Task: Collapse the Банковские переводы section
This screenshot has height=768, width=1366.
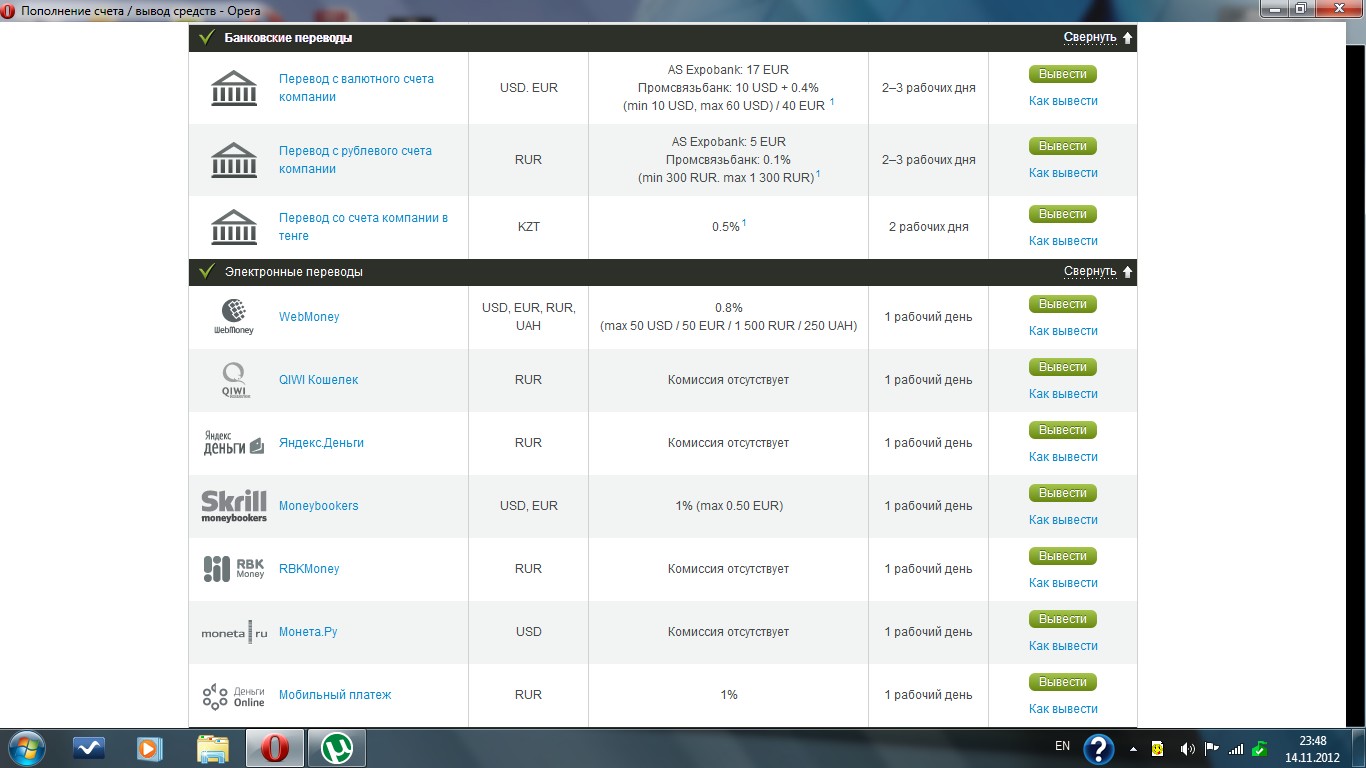Action: [x=1098, y=38]
